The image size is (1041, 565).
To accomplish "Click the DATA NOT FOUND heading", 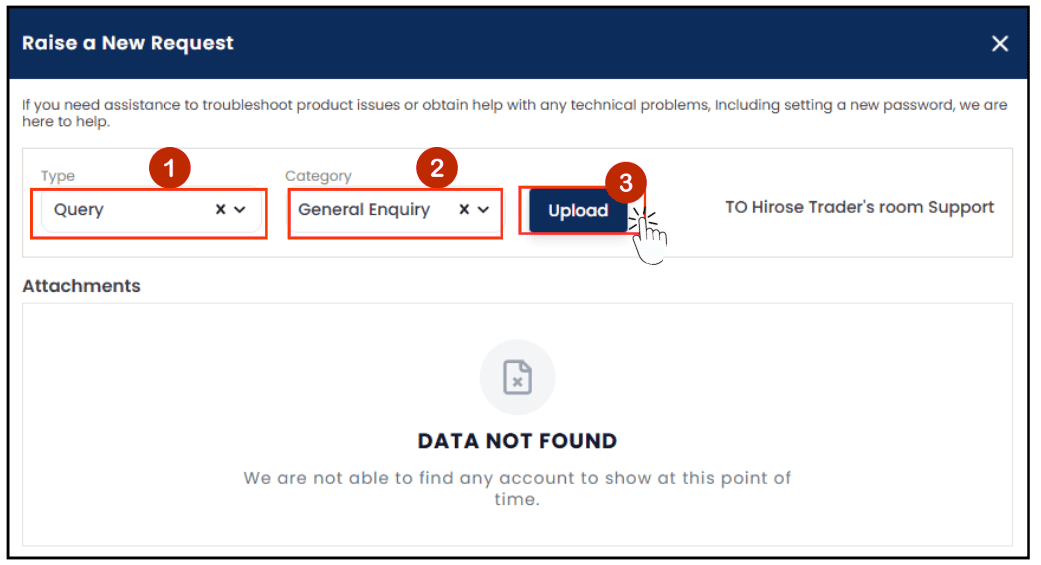I will tap(517, 441).
